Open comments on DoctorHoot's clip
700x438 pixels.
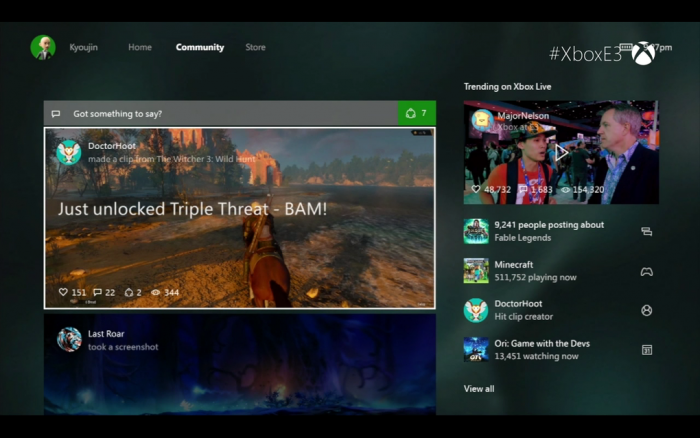97,293
